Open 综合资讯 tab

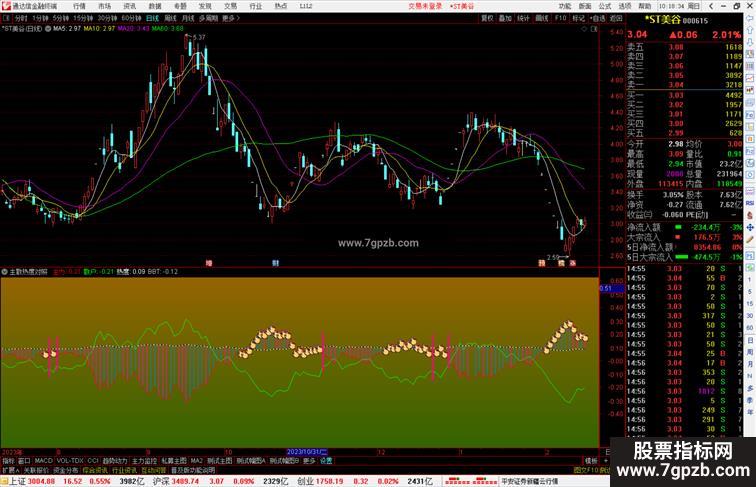[95, 470]
